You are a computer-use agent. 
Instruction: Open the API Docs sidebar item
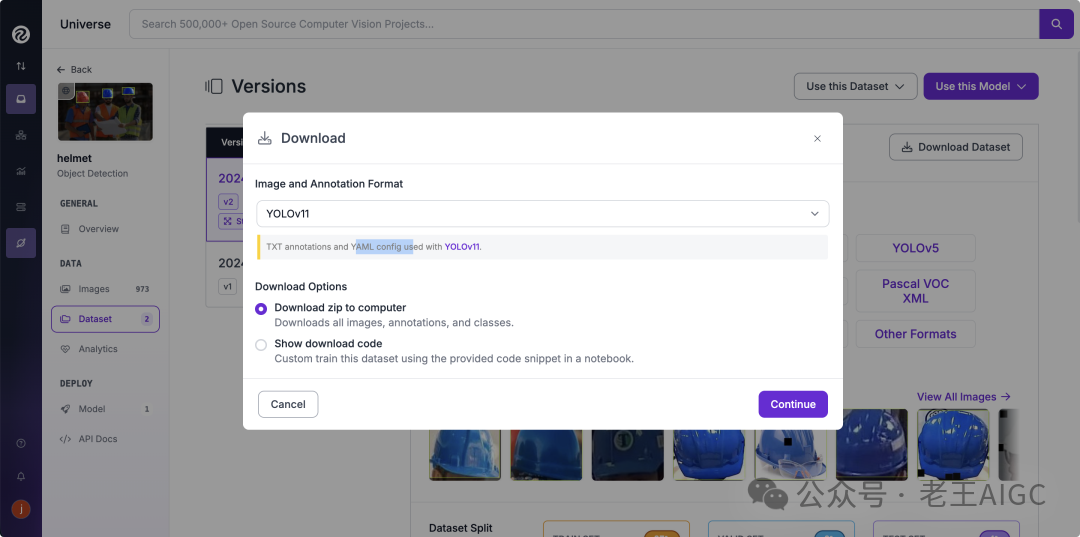coord(105,439)
